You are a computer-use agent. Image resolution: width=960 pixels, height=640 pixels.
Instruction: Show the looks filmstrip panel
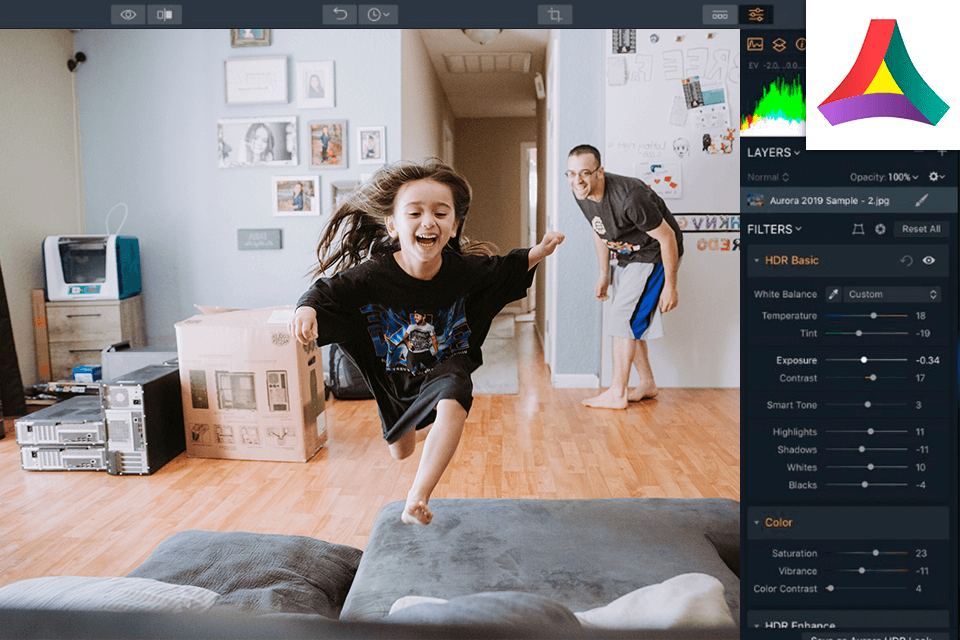[x=719, y=15]
